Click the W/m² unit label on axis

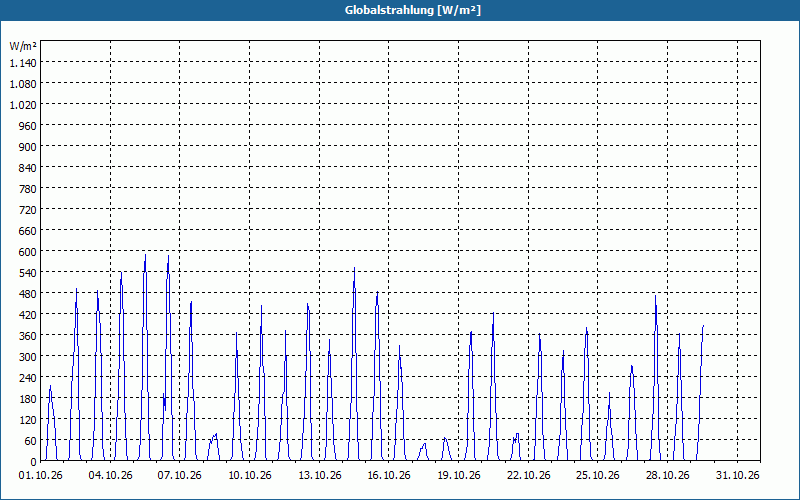[x=23, y=46]
